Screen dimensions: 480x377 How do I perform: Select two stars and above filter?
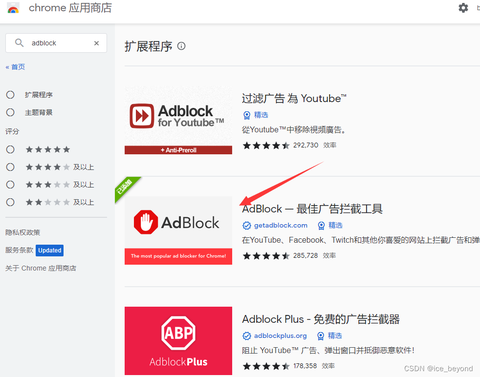(x=10, y=202)
